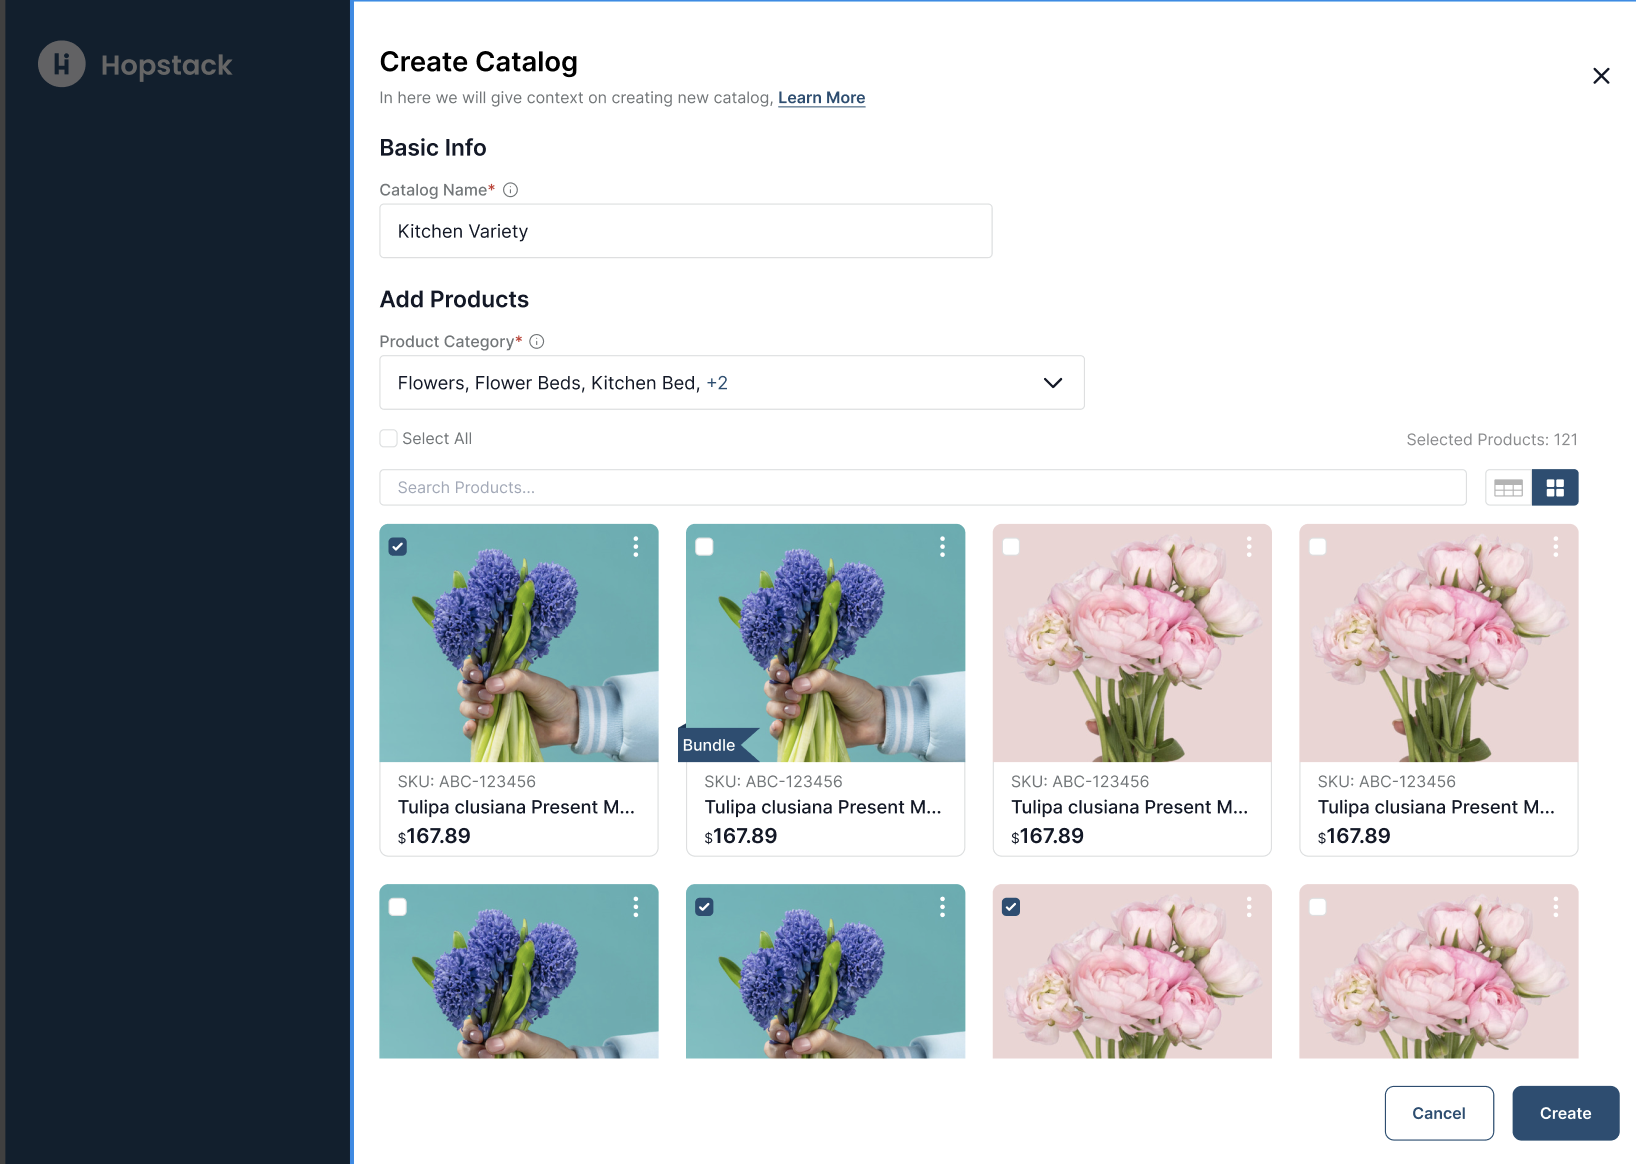Open kebab menu on third top-row product
This screenshot has height=1164, width=1636.
1249,546
